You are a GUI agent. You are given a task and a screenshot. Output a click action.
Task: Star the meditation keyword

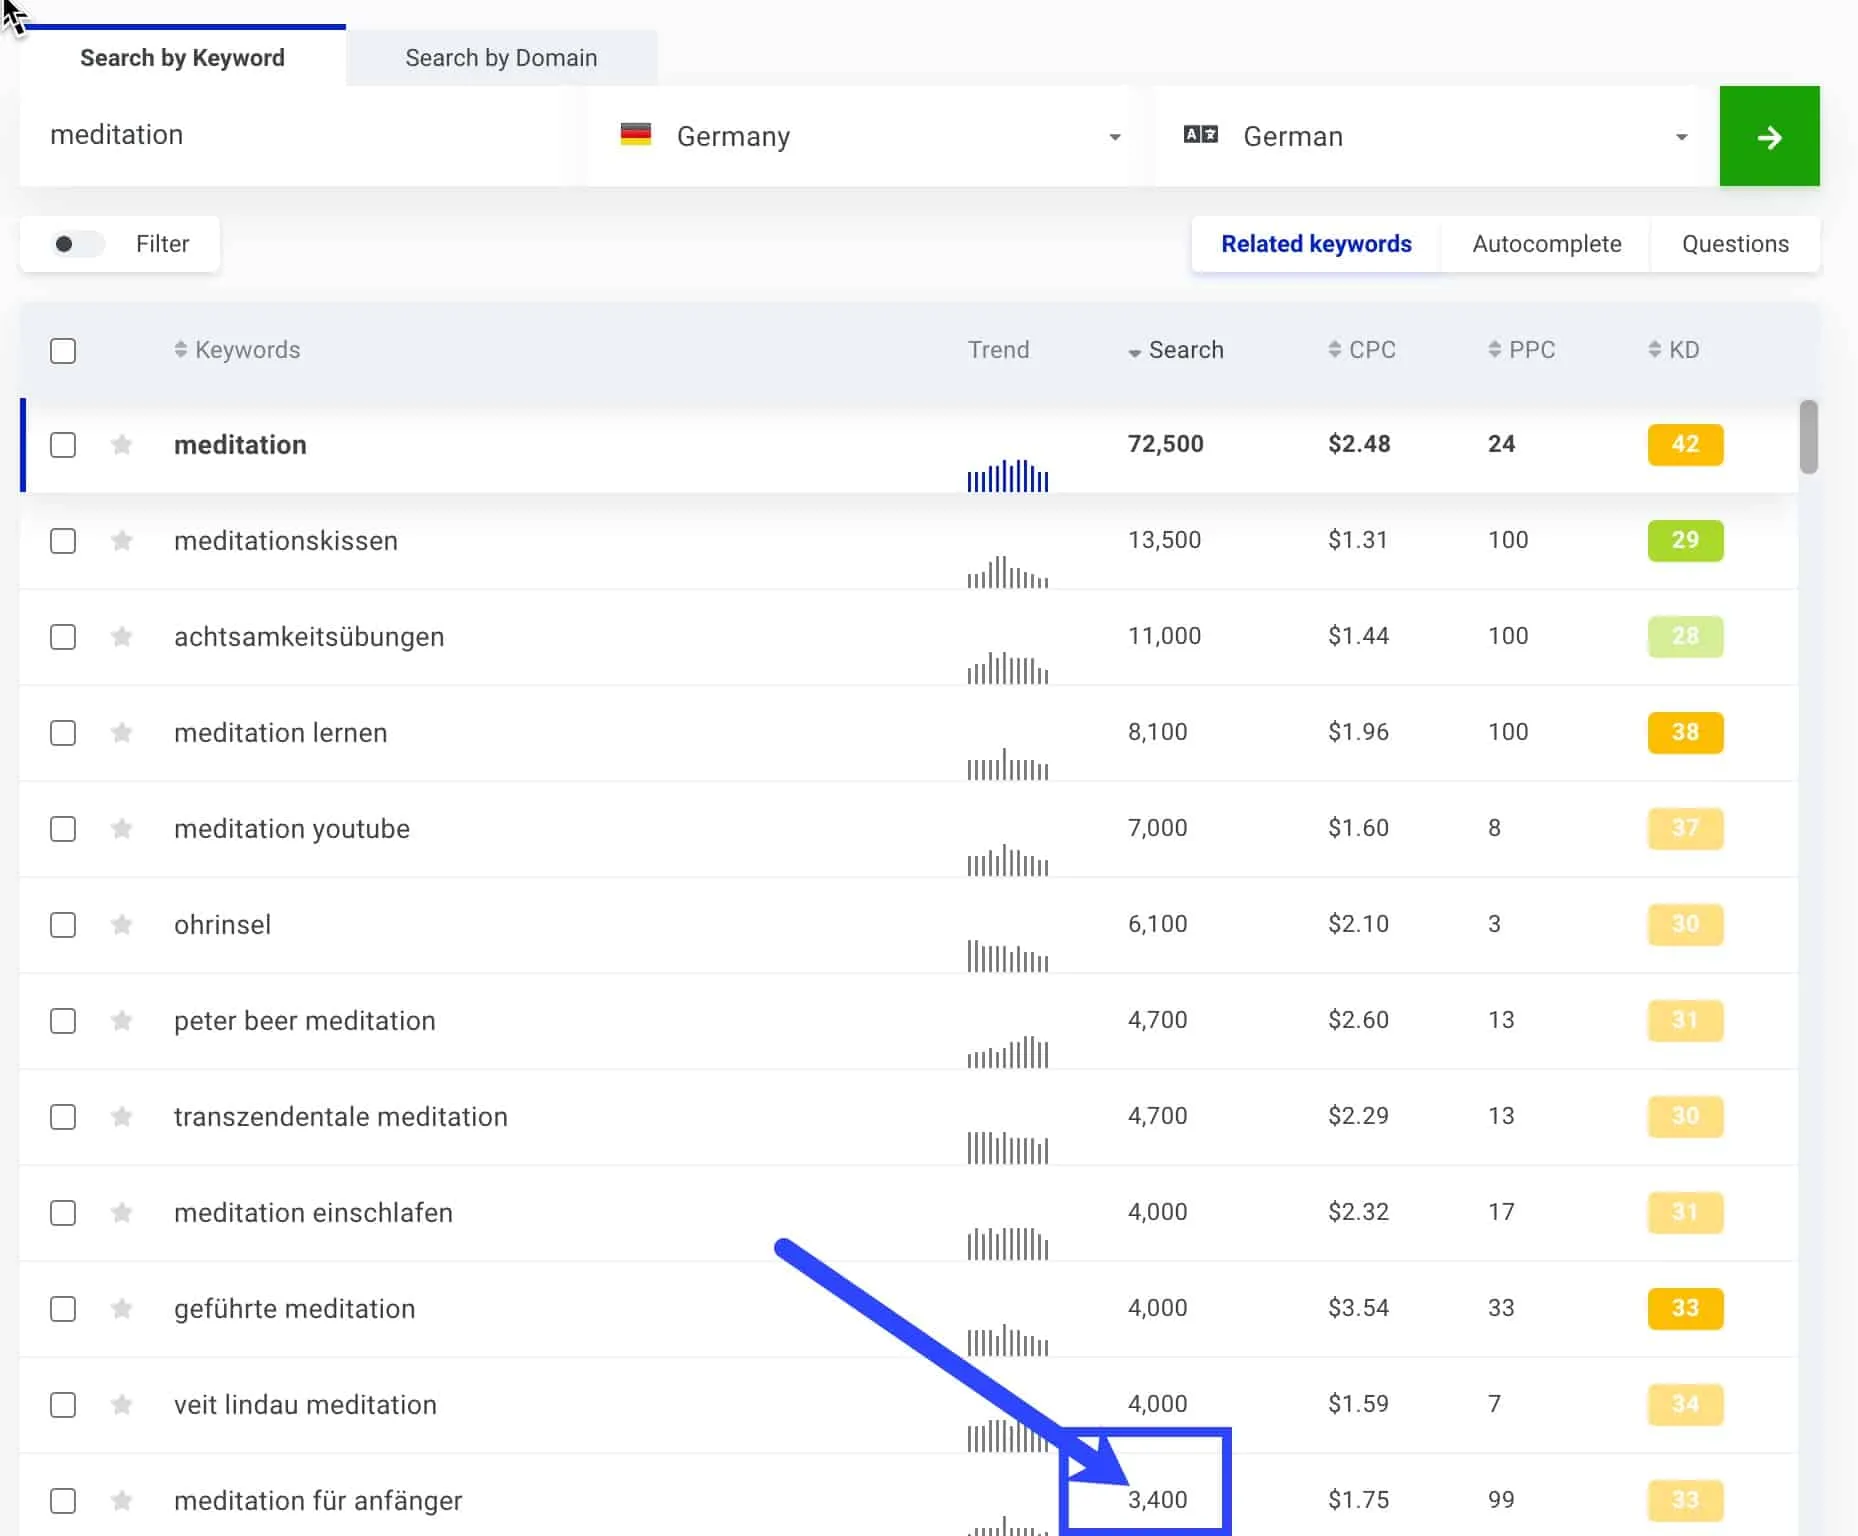[122, 444]
